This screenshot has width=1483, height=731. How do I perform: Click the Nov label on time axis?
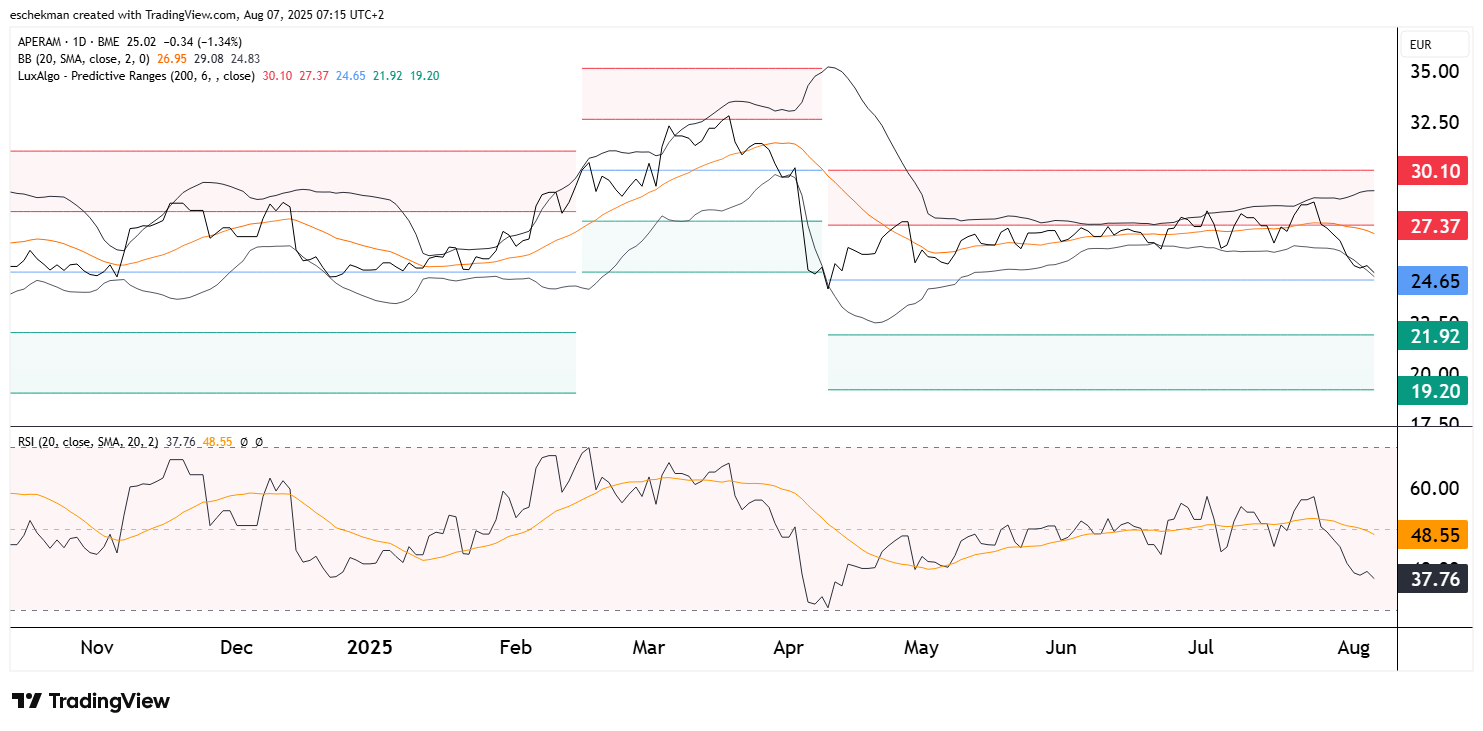click(x=97, y=648)
